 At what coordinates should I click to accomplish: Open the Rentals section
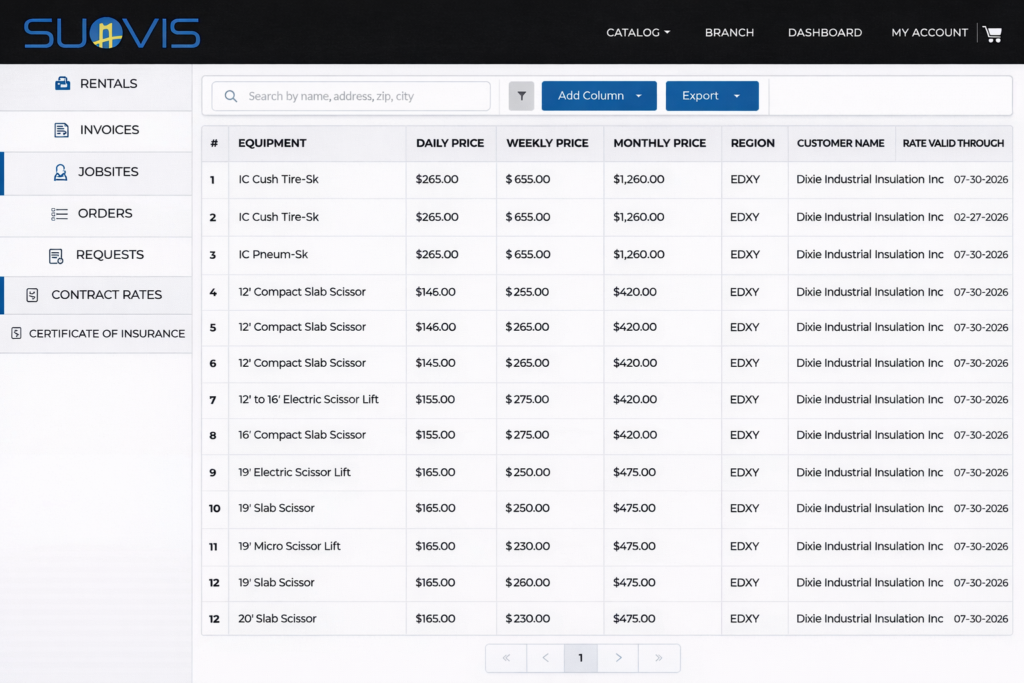coord(97,83)
